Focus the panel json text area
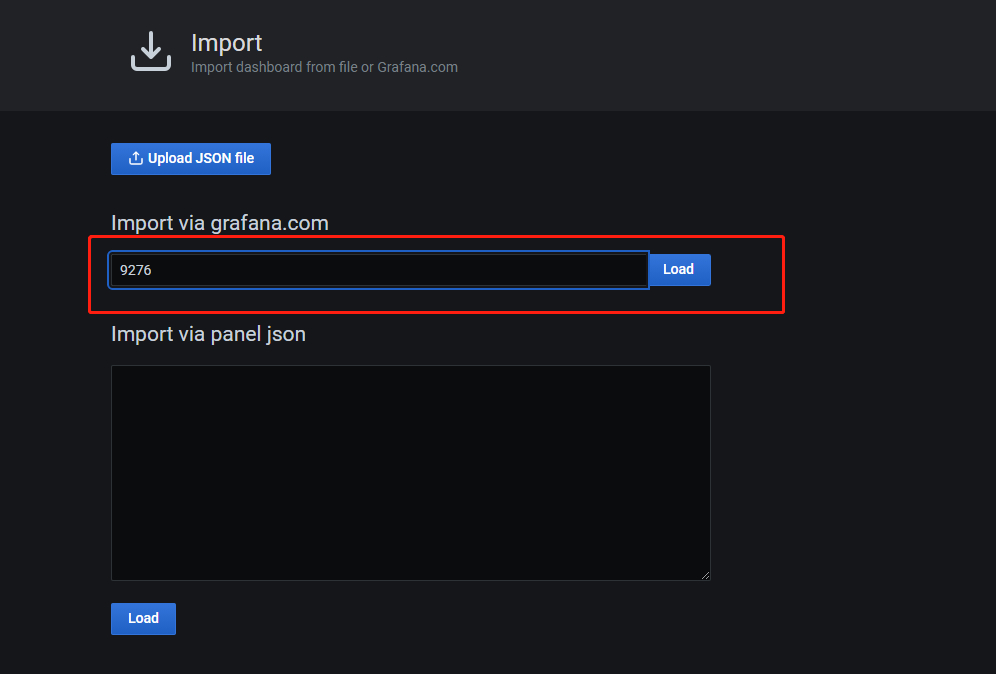 pyautogui.click(x=411, y=473)
